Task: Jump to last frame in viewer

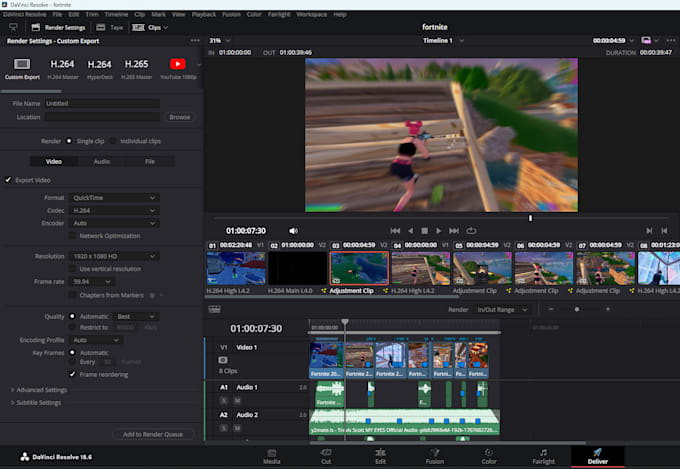Action: tap(454, 231)
